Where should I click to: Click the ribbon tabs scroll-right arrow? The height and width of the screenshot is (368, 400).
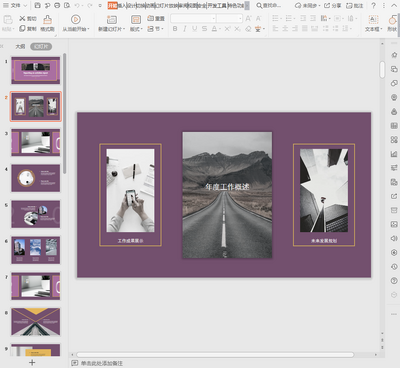pyautogui.click(x=247, y=5)
